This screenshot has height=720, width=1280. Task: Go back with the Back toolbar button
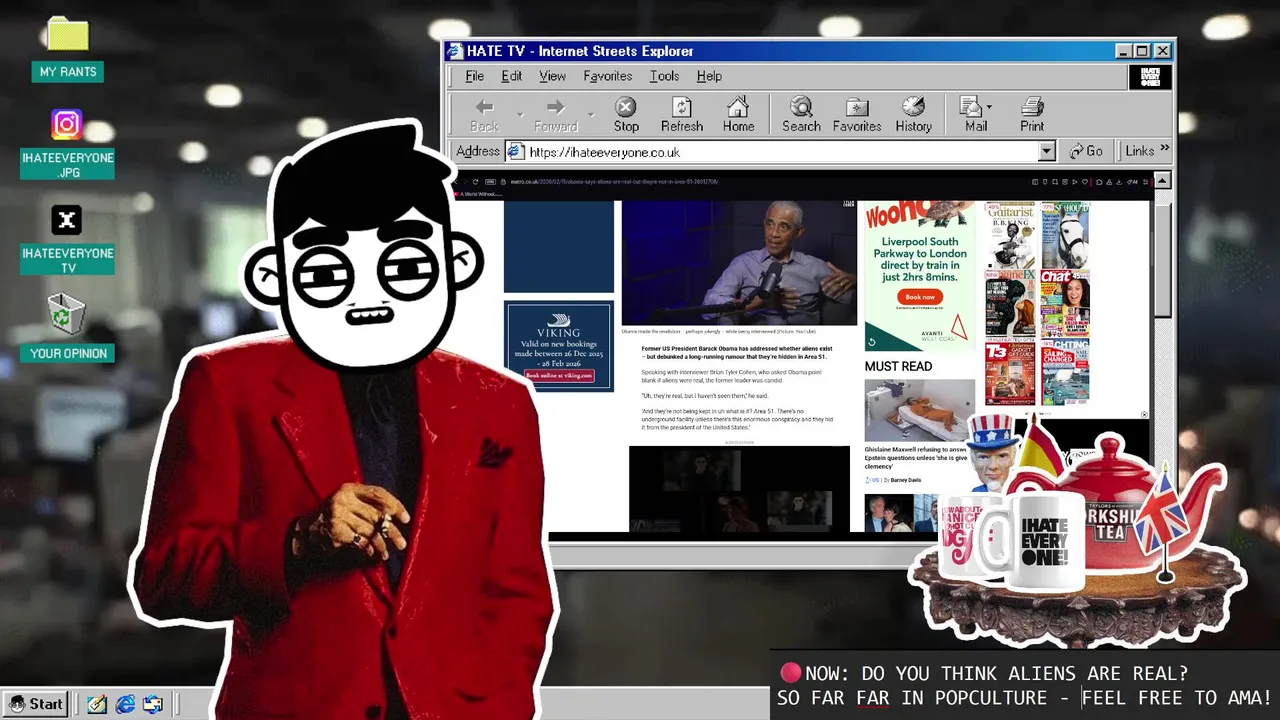tap(484, 115)
